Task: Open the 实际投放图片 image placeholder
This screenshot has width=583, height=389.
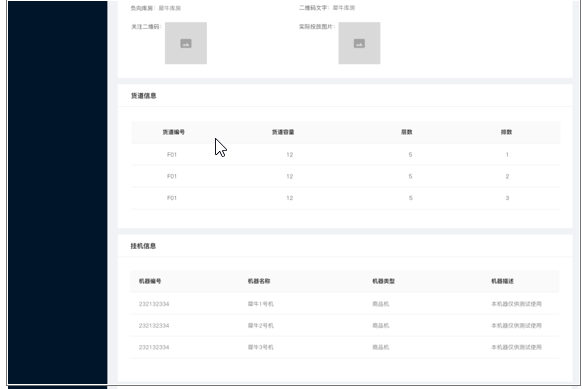Action: pos(359,43)
